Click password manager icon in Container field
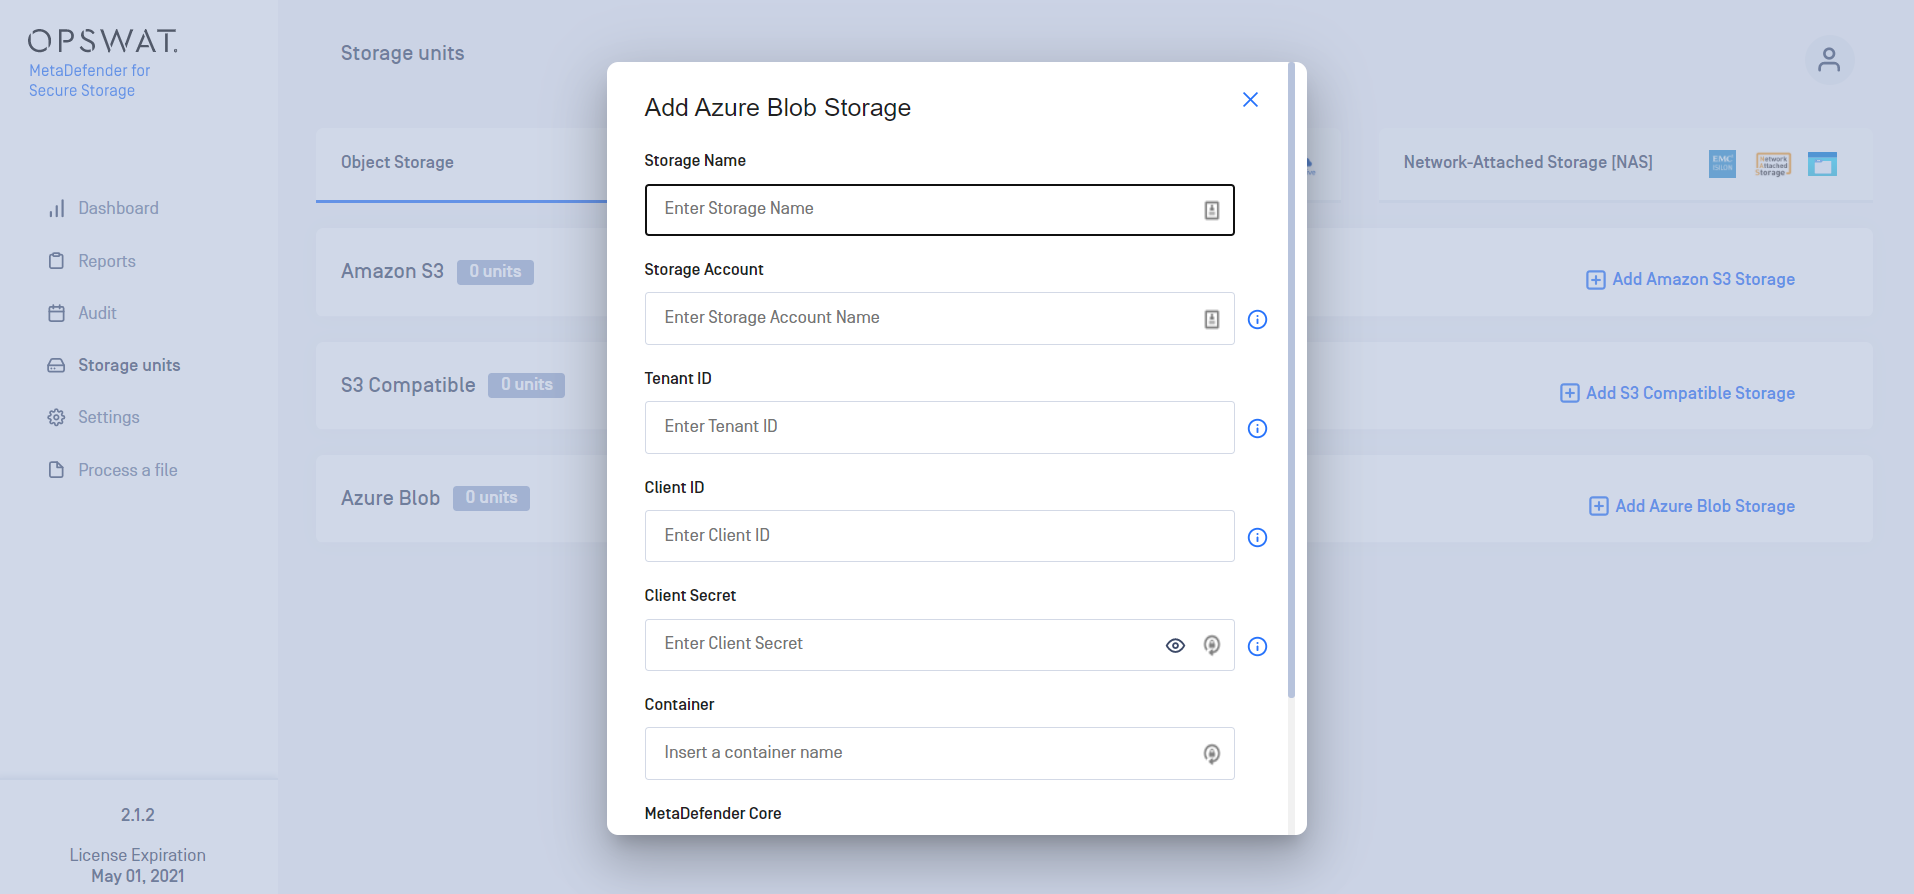Image resolution: width=1914 pixels, height=894 pixels. 1211,754
